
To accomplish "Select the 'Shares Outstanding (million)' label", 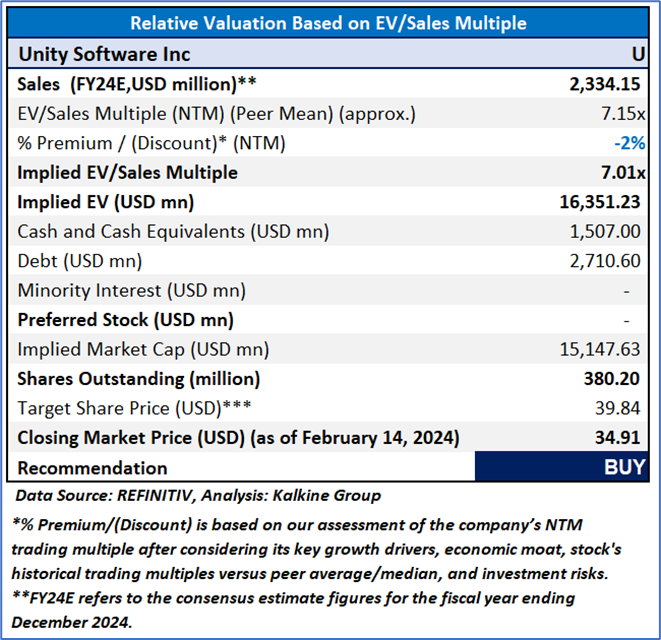I will pos(138,379).
